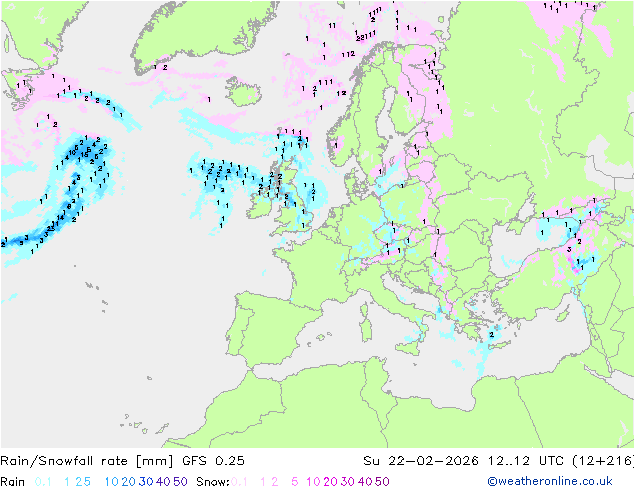Select the Rain legend value 0.1
Viewport: 634px width, 490px height.
click(43, 482)
